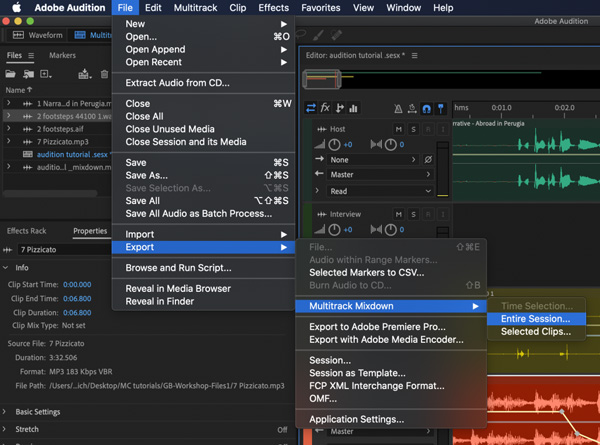Mute the Interview track
The image size is (600, 445).
pyautogui.click(x=399, y=214)
